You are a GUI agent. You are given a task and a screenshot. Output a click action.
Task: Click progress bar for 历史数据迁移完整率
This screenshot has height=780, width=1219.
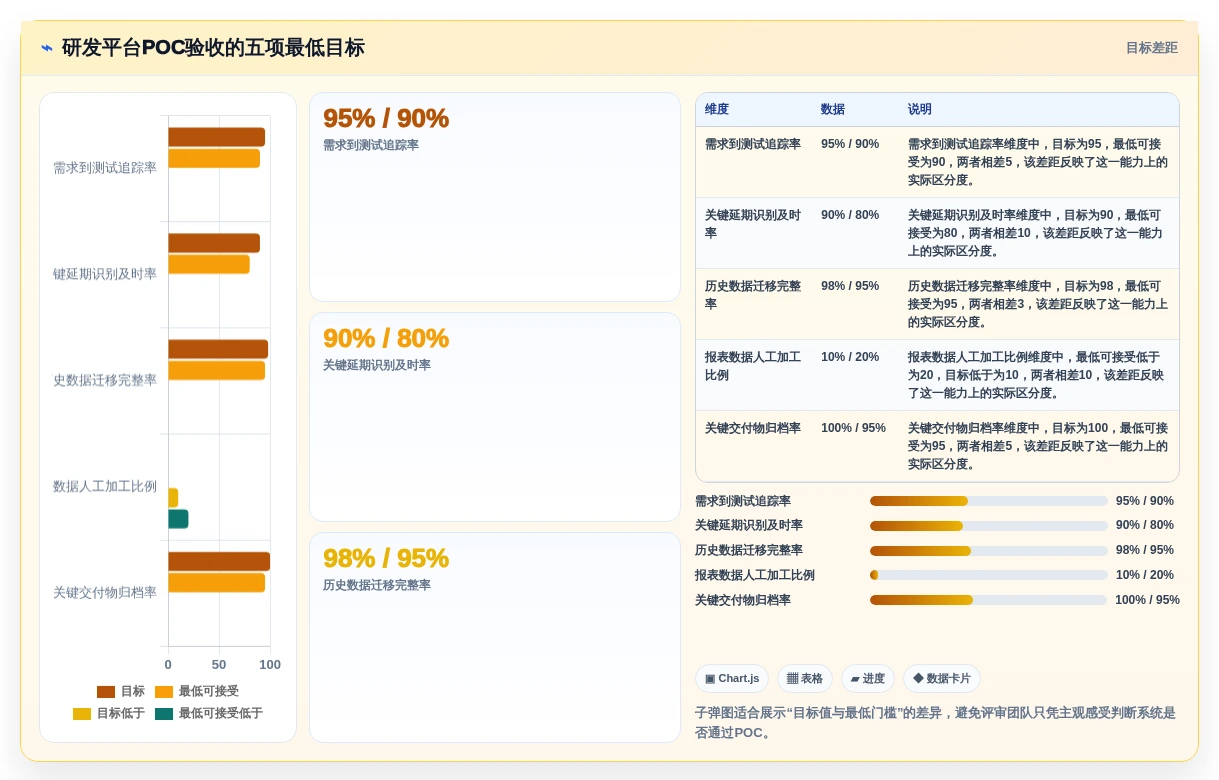989,551
